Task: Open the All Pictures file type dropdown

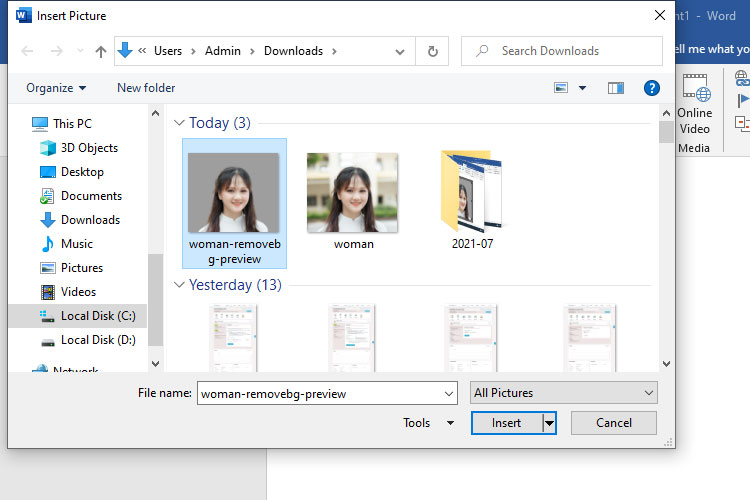Action: [x=563, y=393]
